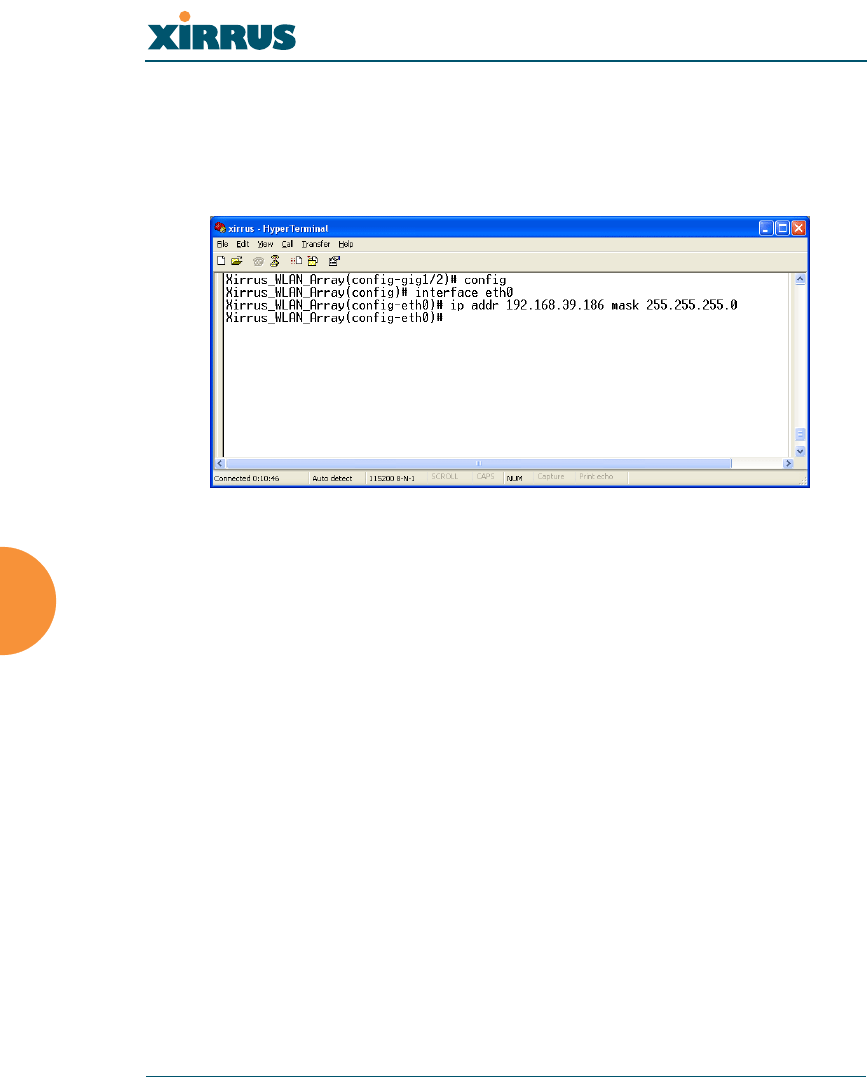Screen dimensions: 867x1077
Task: Click the horizontal scrollbar thumb
Action: click(479, 464)
